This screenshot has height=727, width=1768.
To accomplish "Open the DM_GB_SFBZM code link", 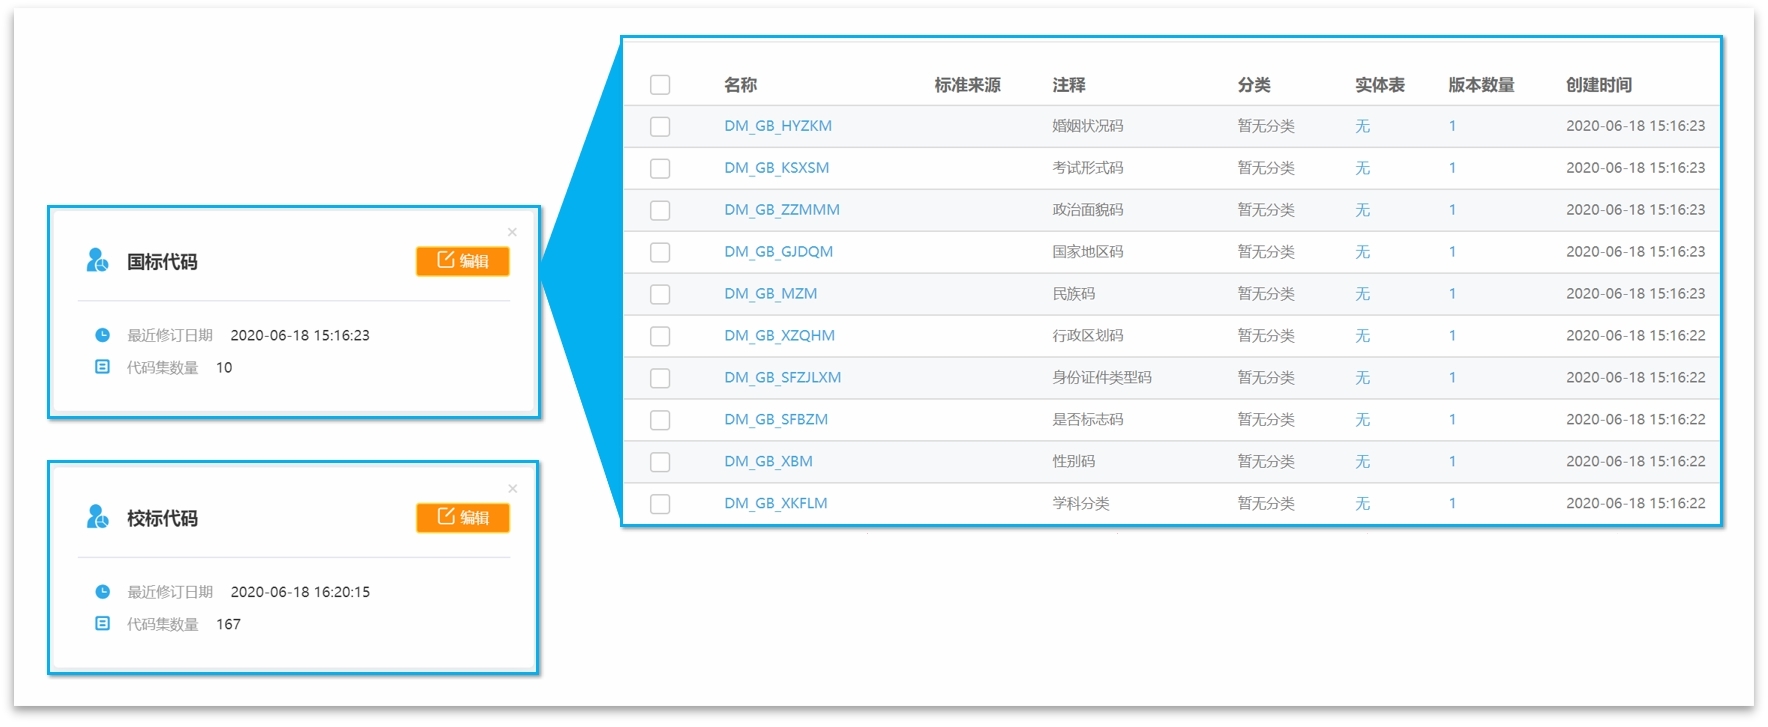I will point(776,420).
